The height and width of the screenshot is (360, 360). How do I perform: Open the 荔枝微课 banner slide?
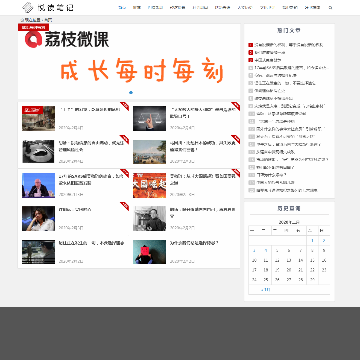tap(129, 61)
